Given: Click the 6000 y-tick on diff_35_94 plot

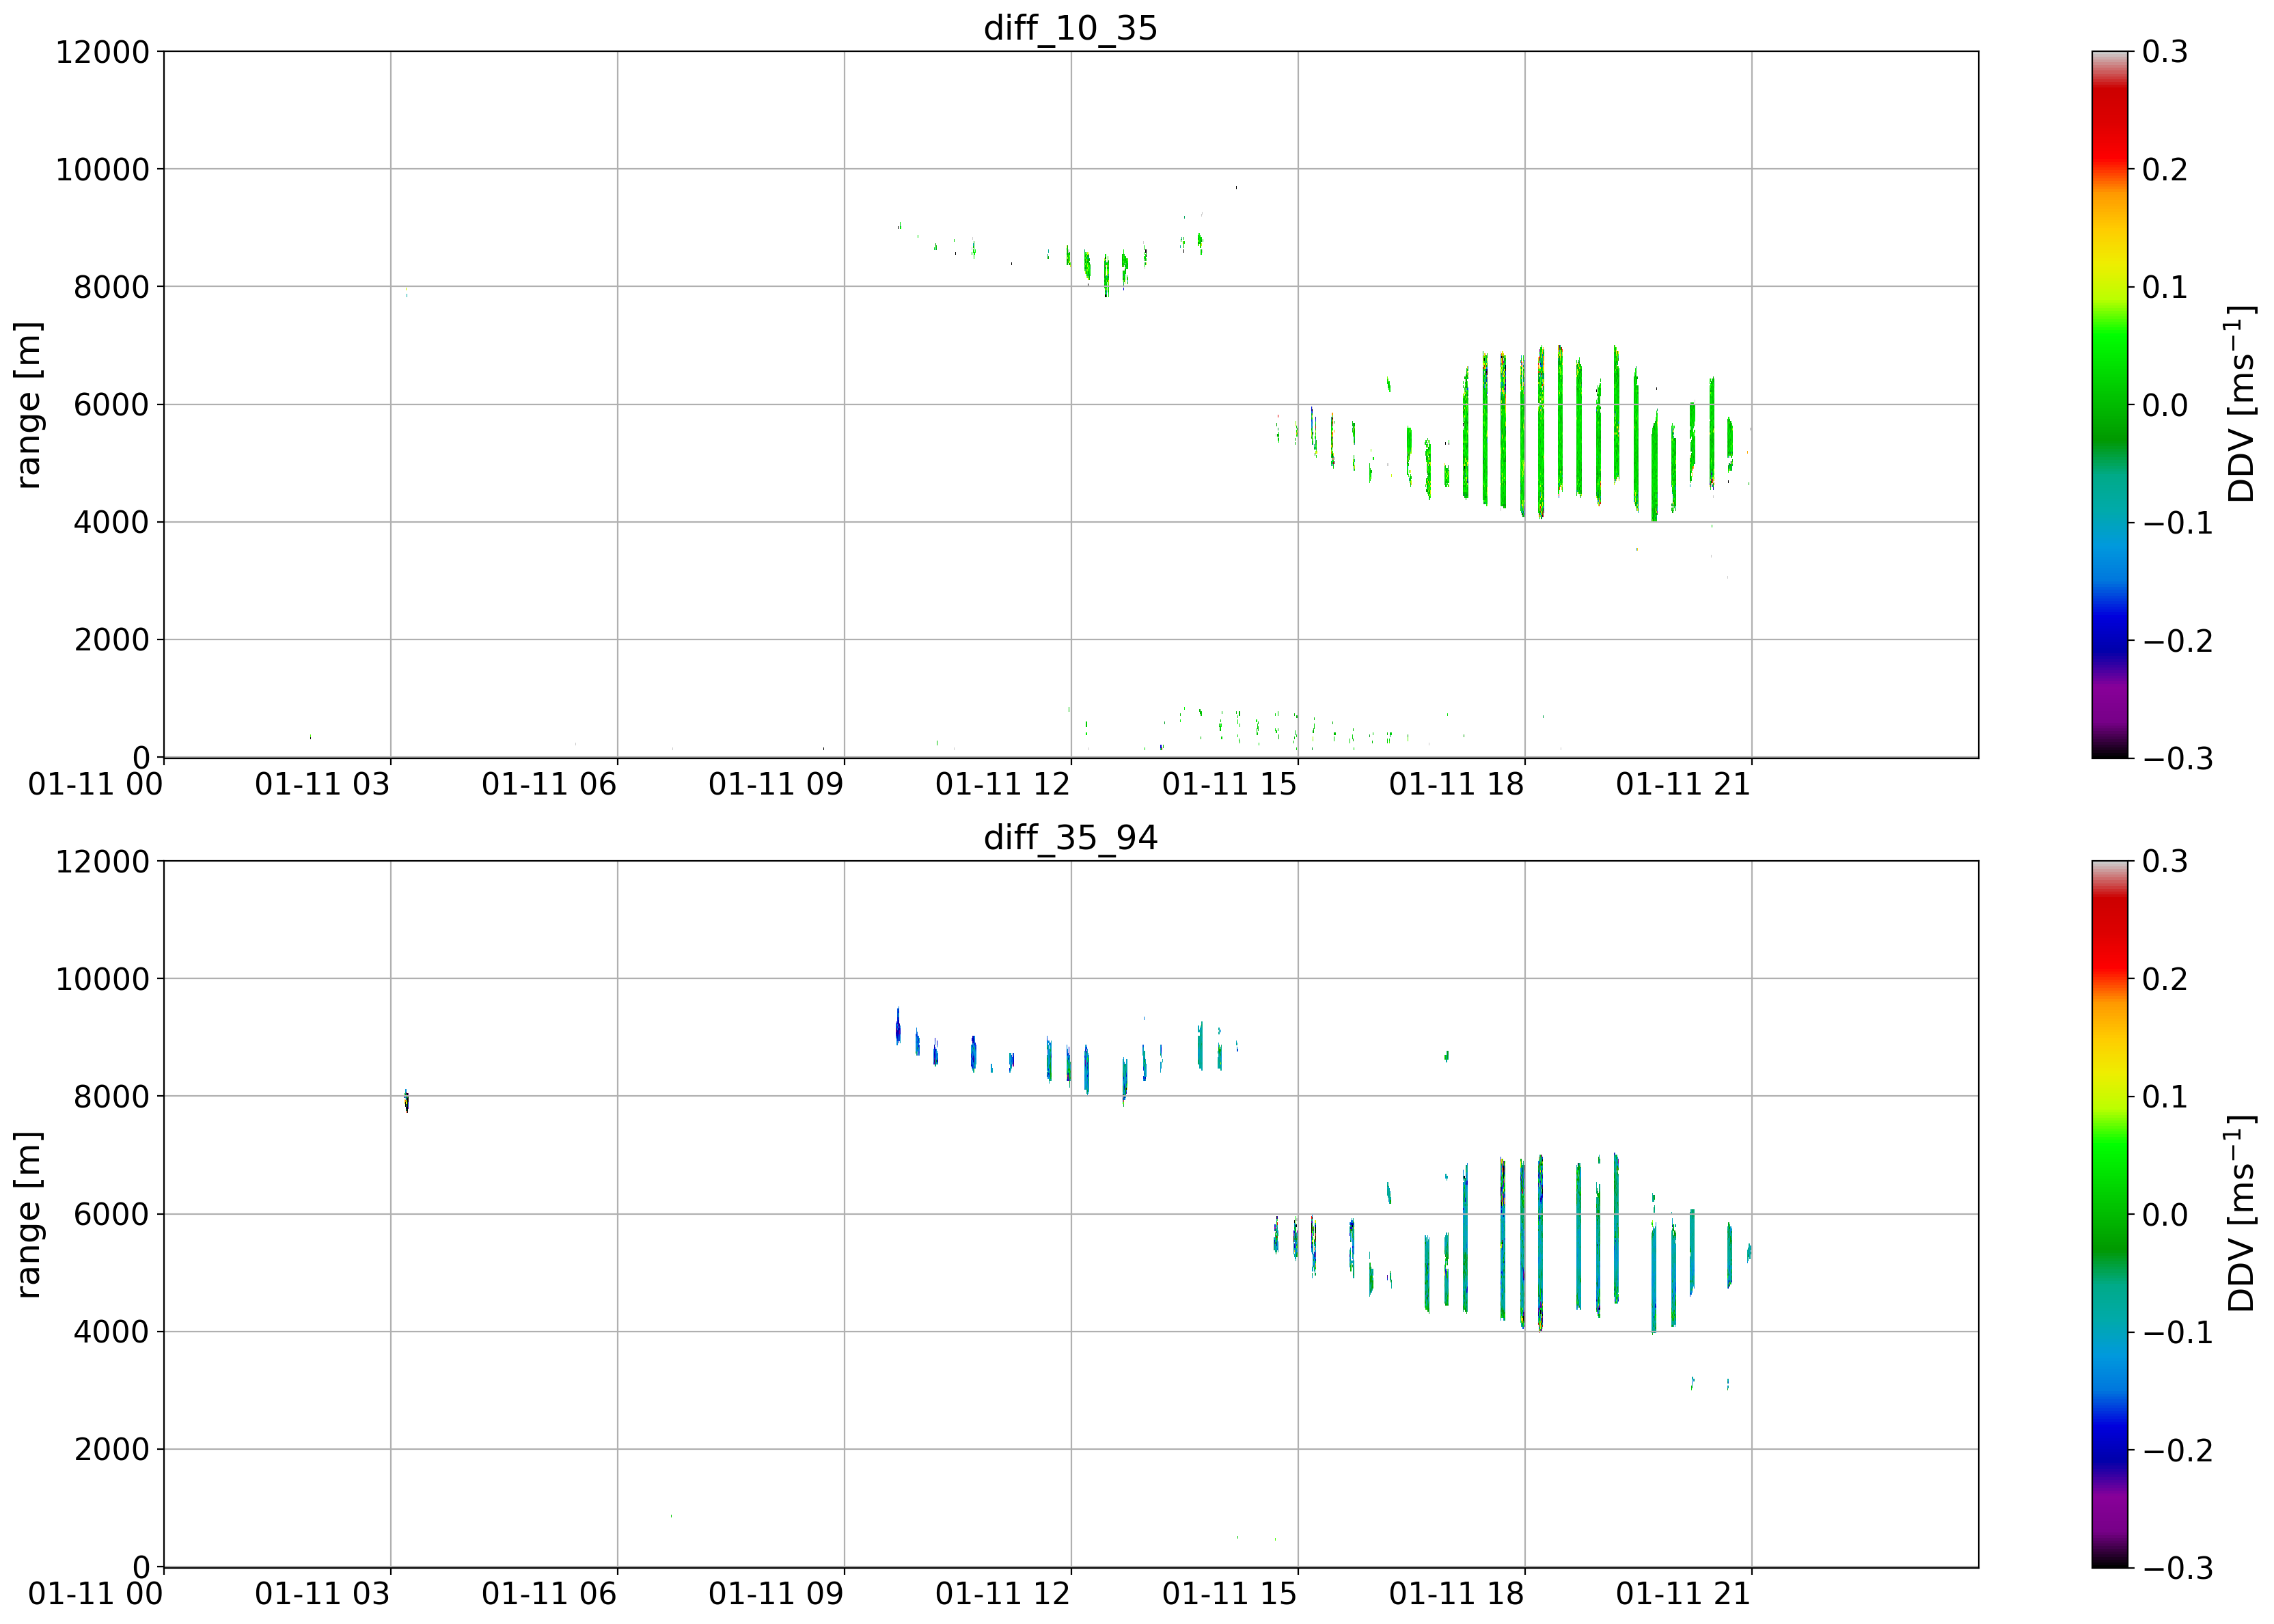Looking at the screenshot, I should (x=111, y=1215).
